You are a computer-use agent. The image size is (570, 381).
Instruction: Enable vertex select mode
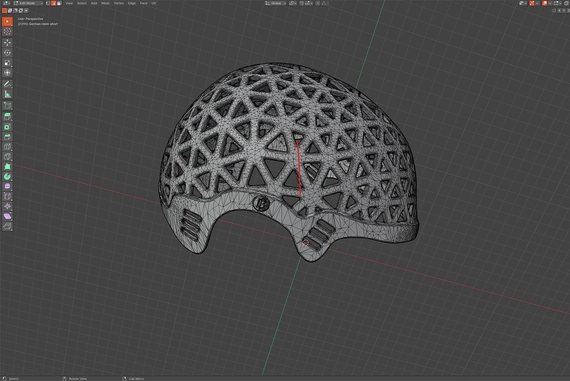coord(48,3)
